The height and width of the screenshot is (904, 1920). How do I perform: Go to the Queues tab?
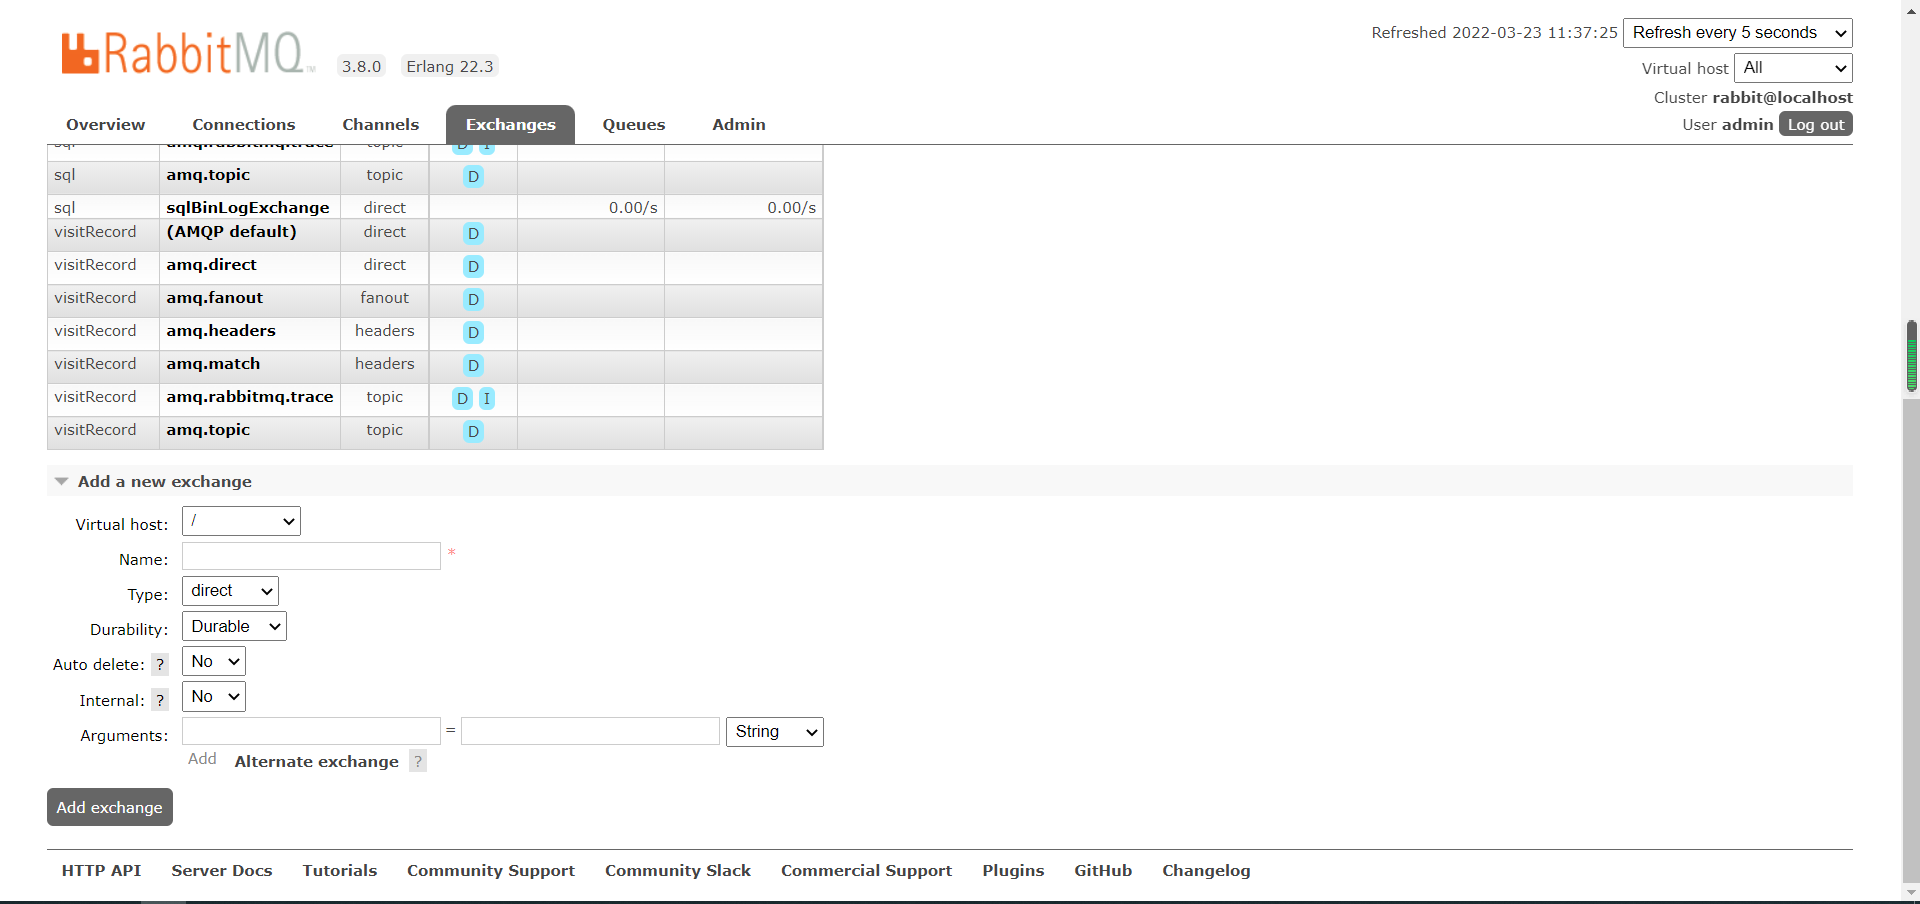point(634,125)
